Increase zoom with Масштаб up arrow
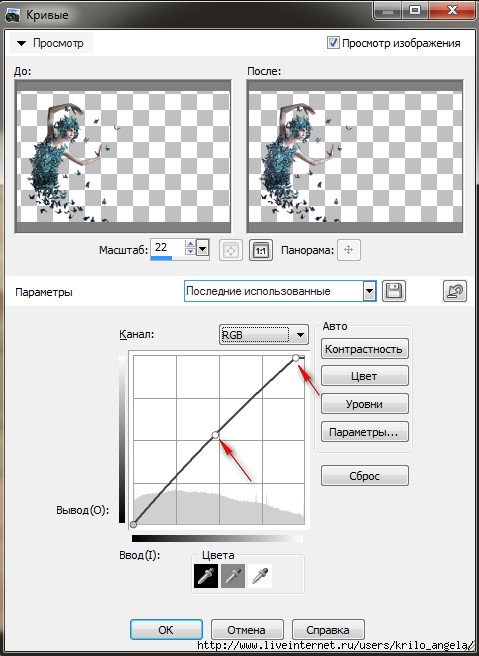The height and width of the screenshot is (656, 479). tap(190, 244)
